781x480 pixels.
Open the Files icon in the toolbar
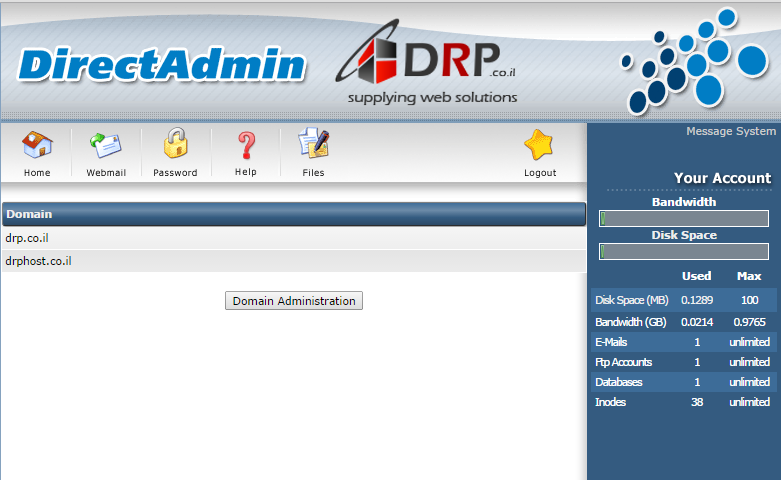(x=313, y=146)
